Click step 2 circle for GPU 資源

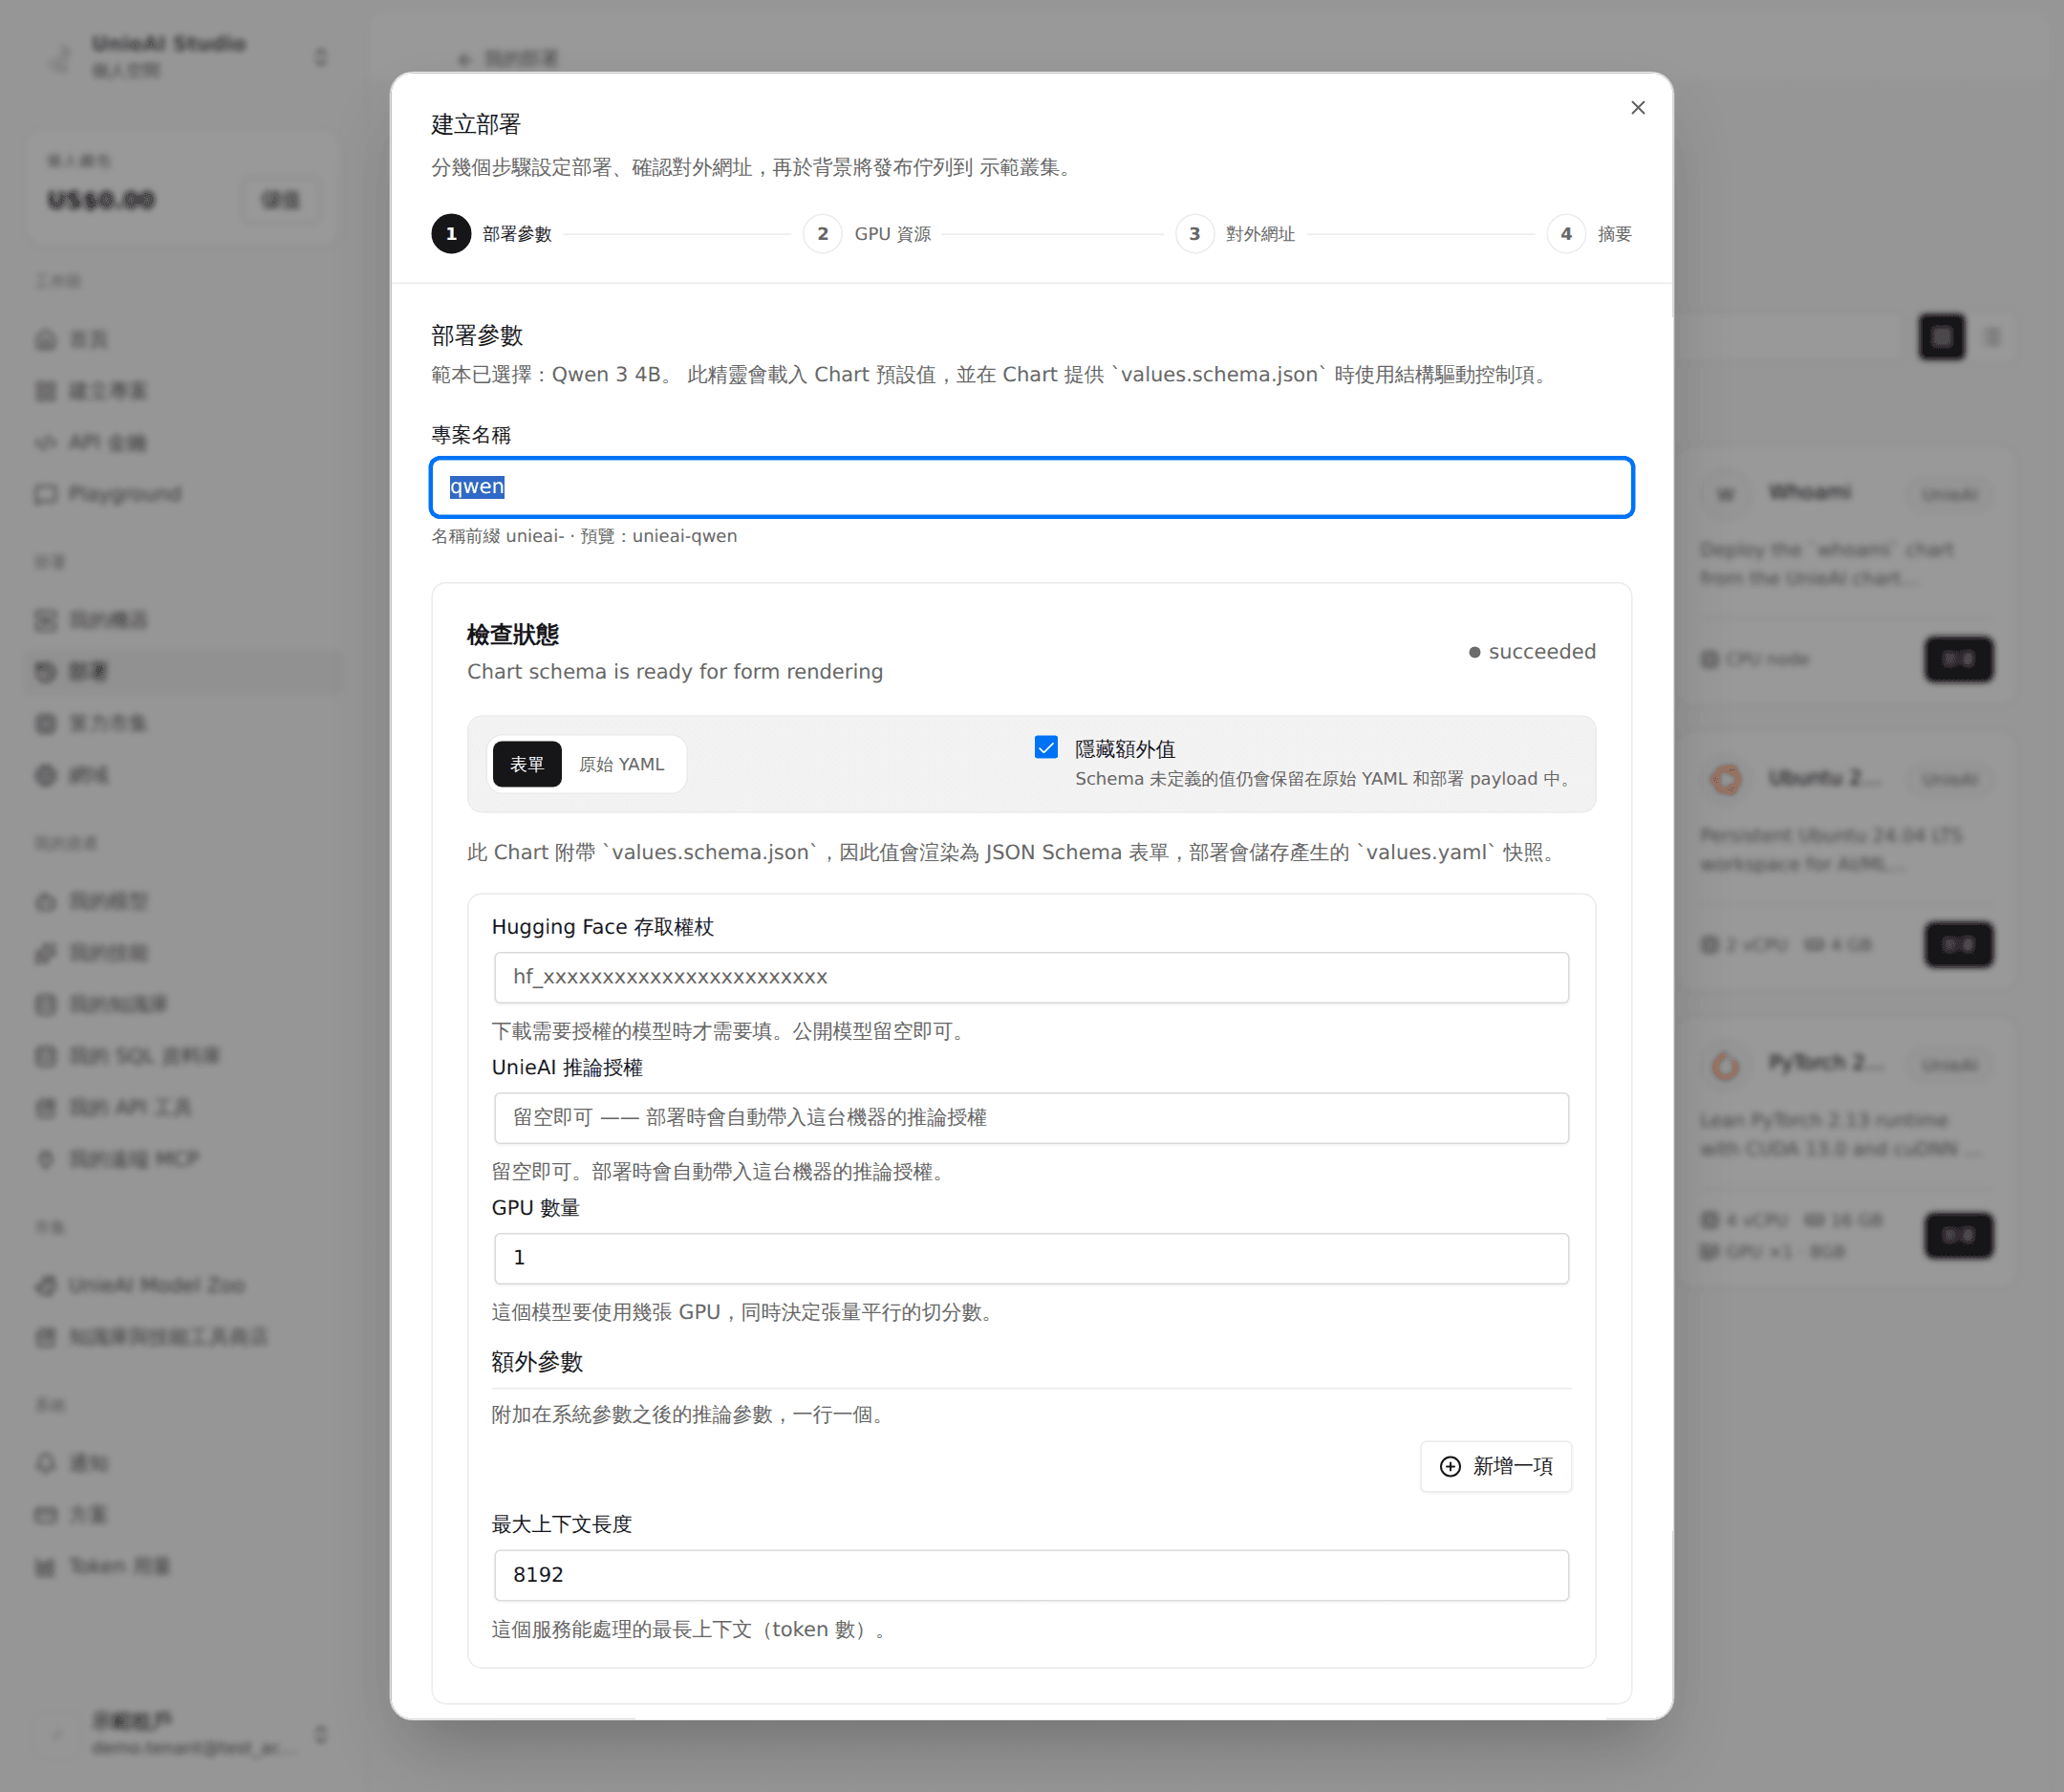coord(822,234)
